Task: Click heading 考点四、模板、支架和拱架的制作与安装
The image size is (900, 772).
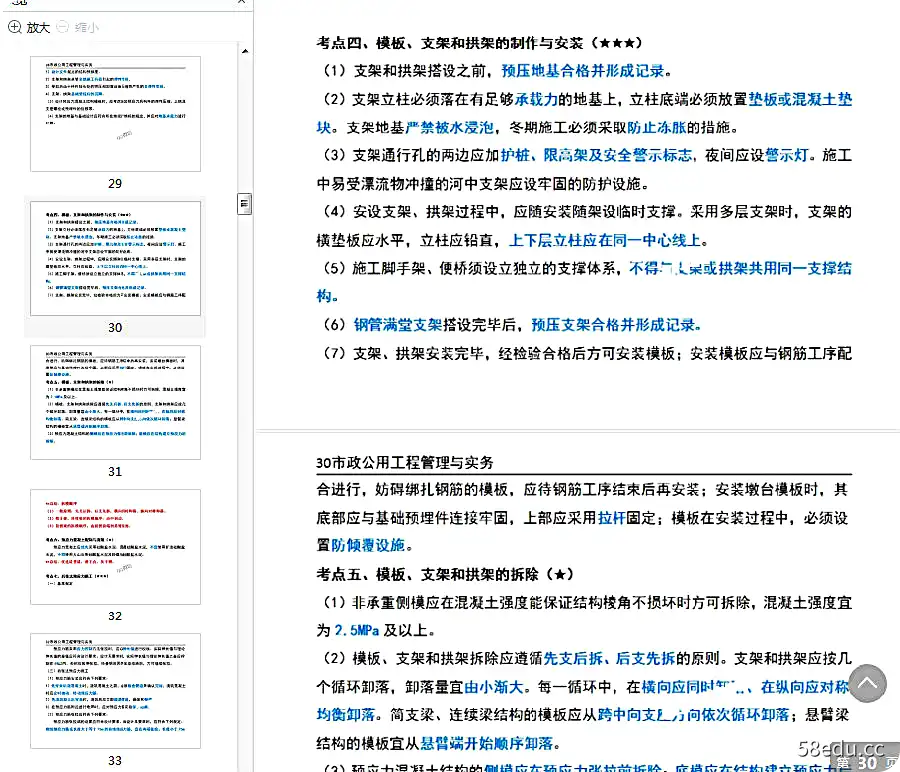Action: click(449, 43)
